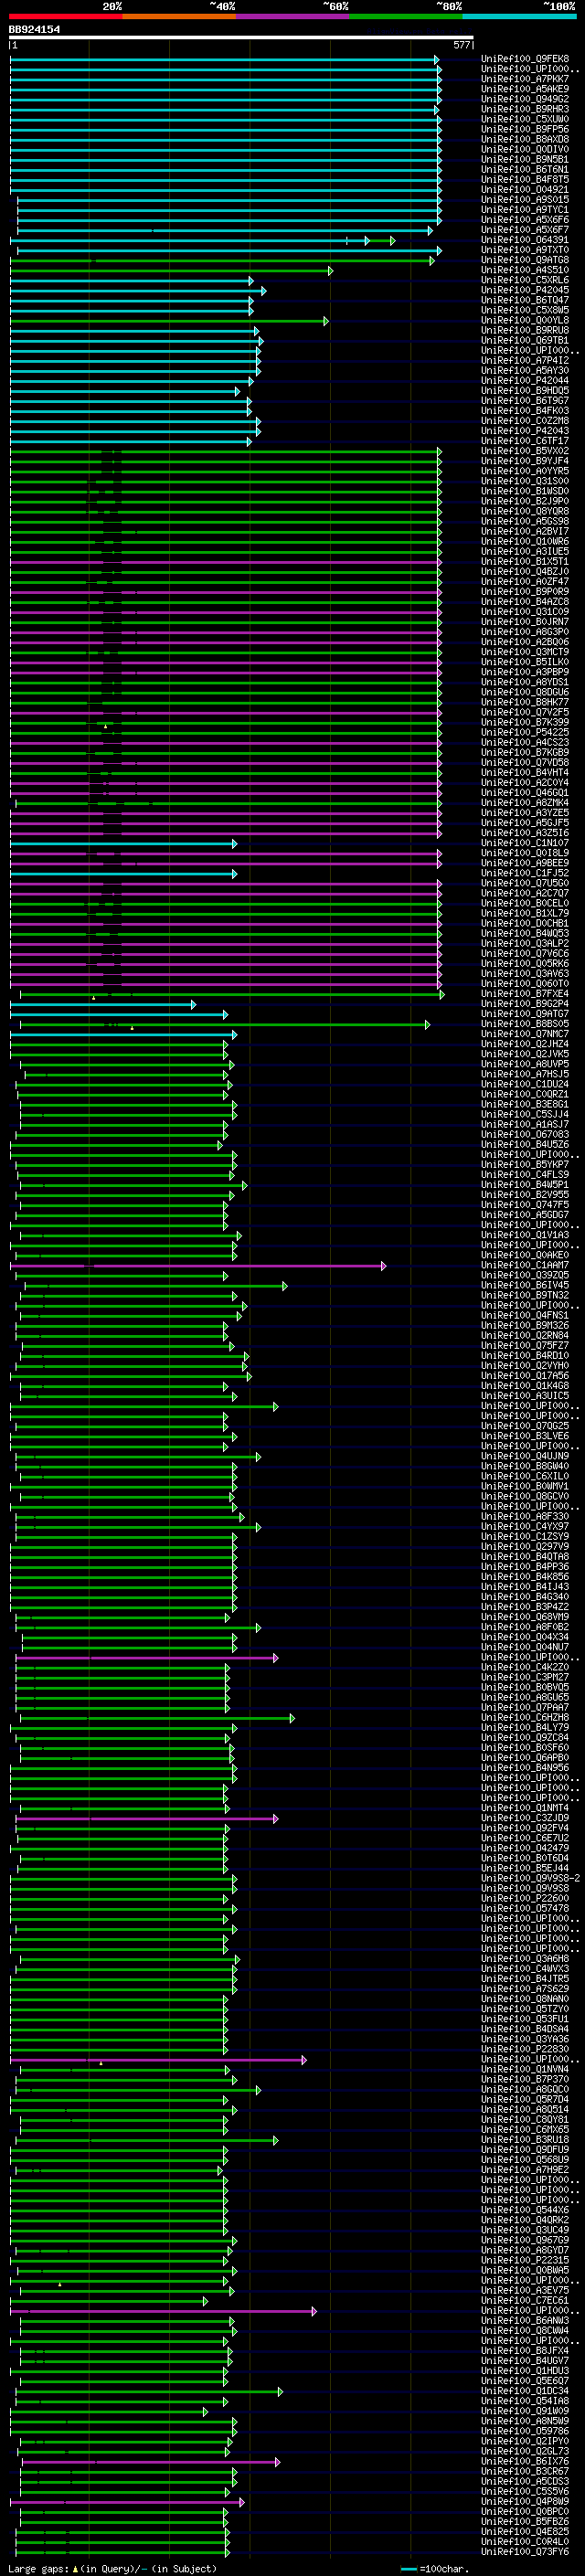Screen dimensions: 585x2576
Task: Select hit label UniRef100_B0CEL0
Action: pyautogui.click(x=525, y=903)
